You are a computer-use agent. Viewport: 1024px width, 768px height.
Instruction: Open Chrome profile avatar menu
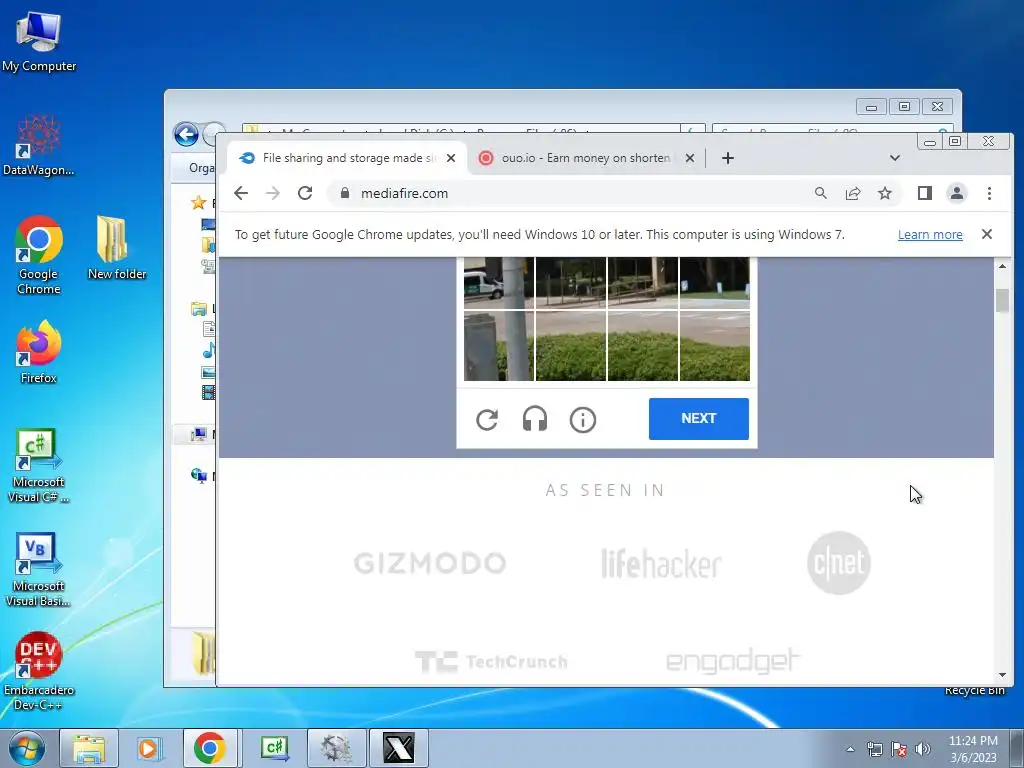957,193
